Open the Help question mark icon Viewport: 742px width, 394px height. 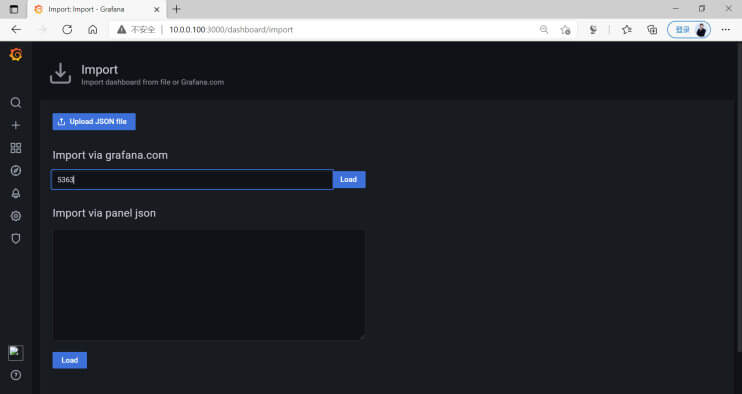pyautogui.click(x=16, y=375)
